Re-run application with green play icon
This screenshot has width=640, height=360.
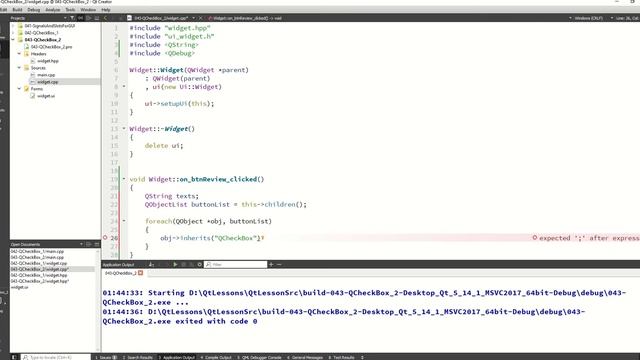(175, 264)
